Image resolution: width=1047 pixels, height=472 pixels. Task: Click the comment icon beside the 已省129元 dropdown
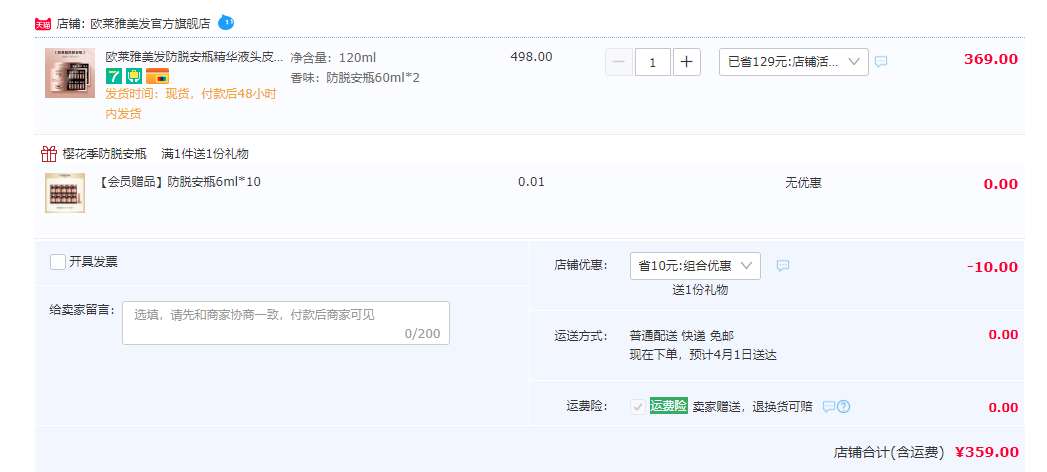881,62
